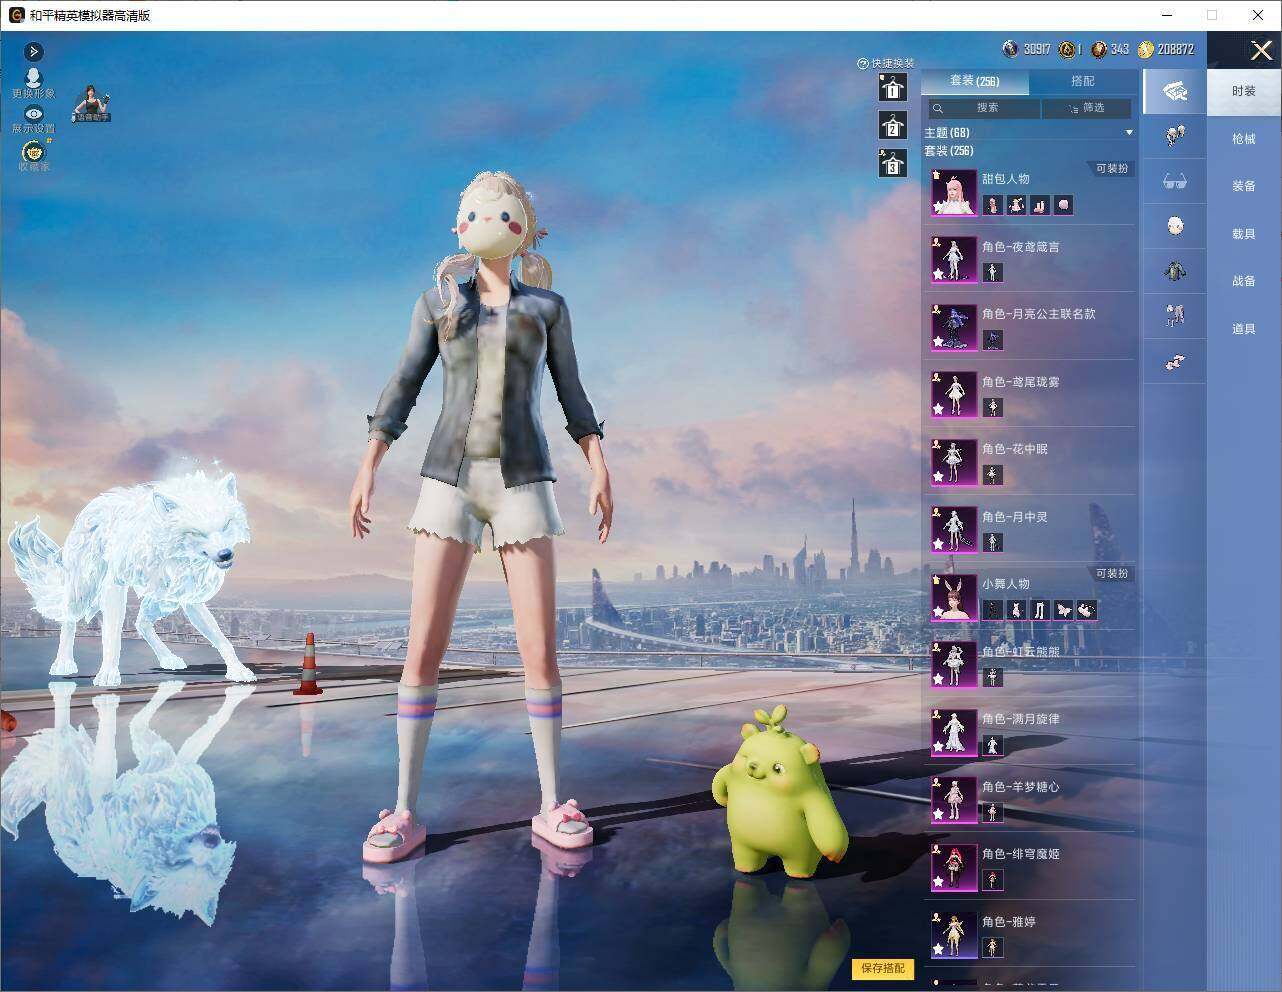
Task: Open the 战备 tab
Action: (1244, 281)
